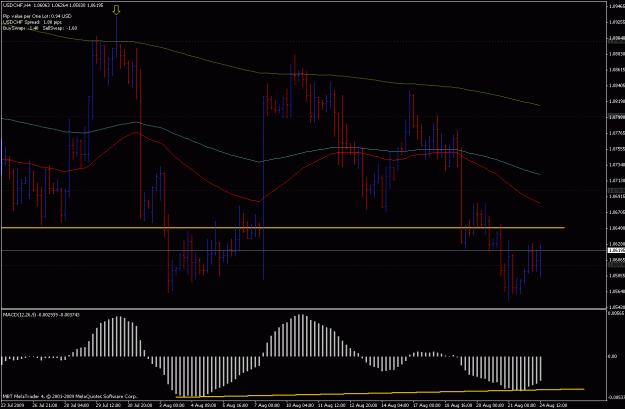
Task: Click the '10 Aug 04:00' time axis label
Action: [299, 405]
